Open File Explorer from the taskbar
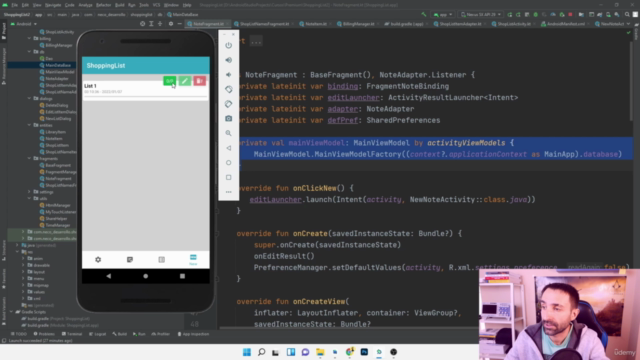Viewport: 640px width, 360px height. [x=320, y=352]
